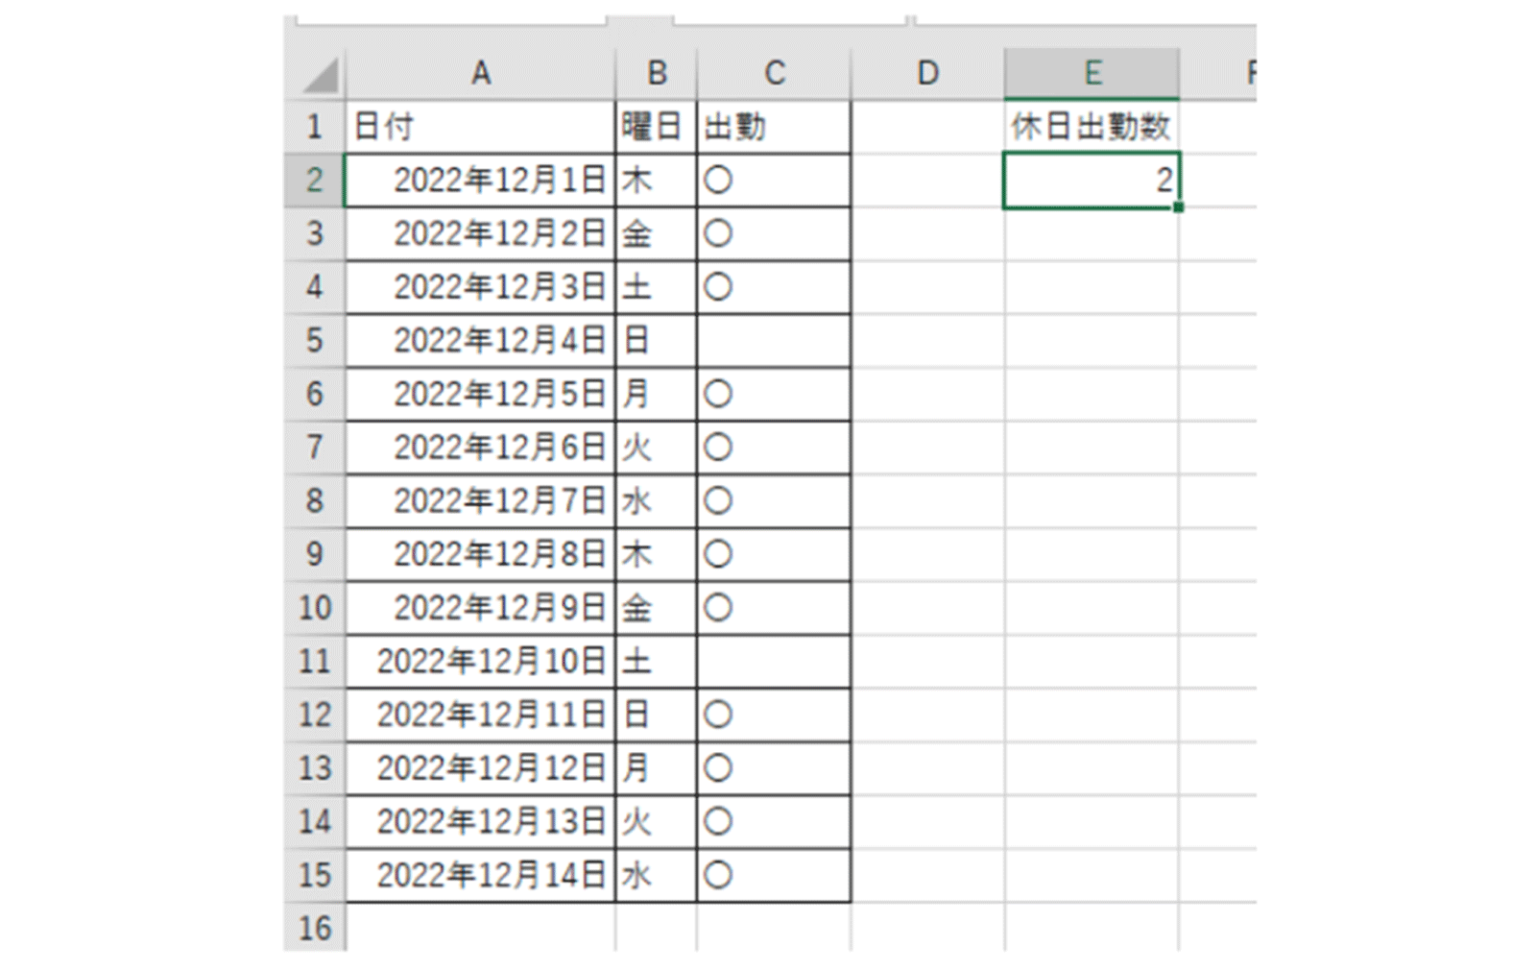Select row 11 header
This screenshot has width=1536, height=970.
coord(315,662)
